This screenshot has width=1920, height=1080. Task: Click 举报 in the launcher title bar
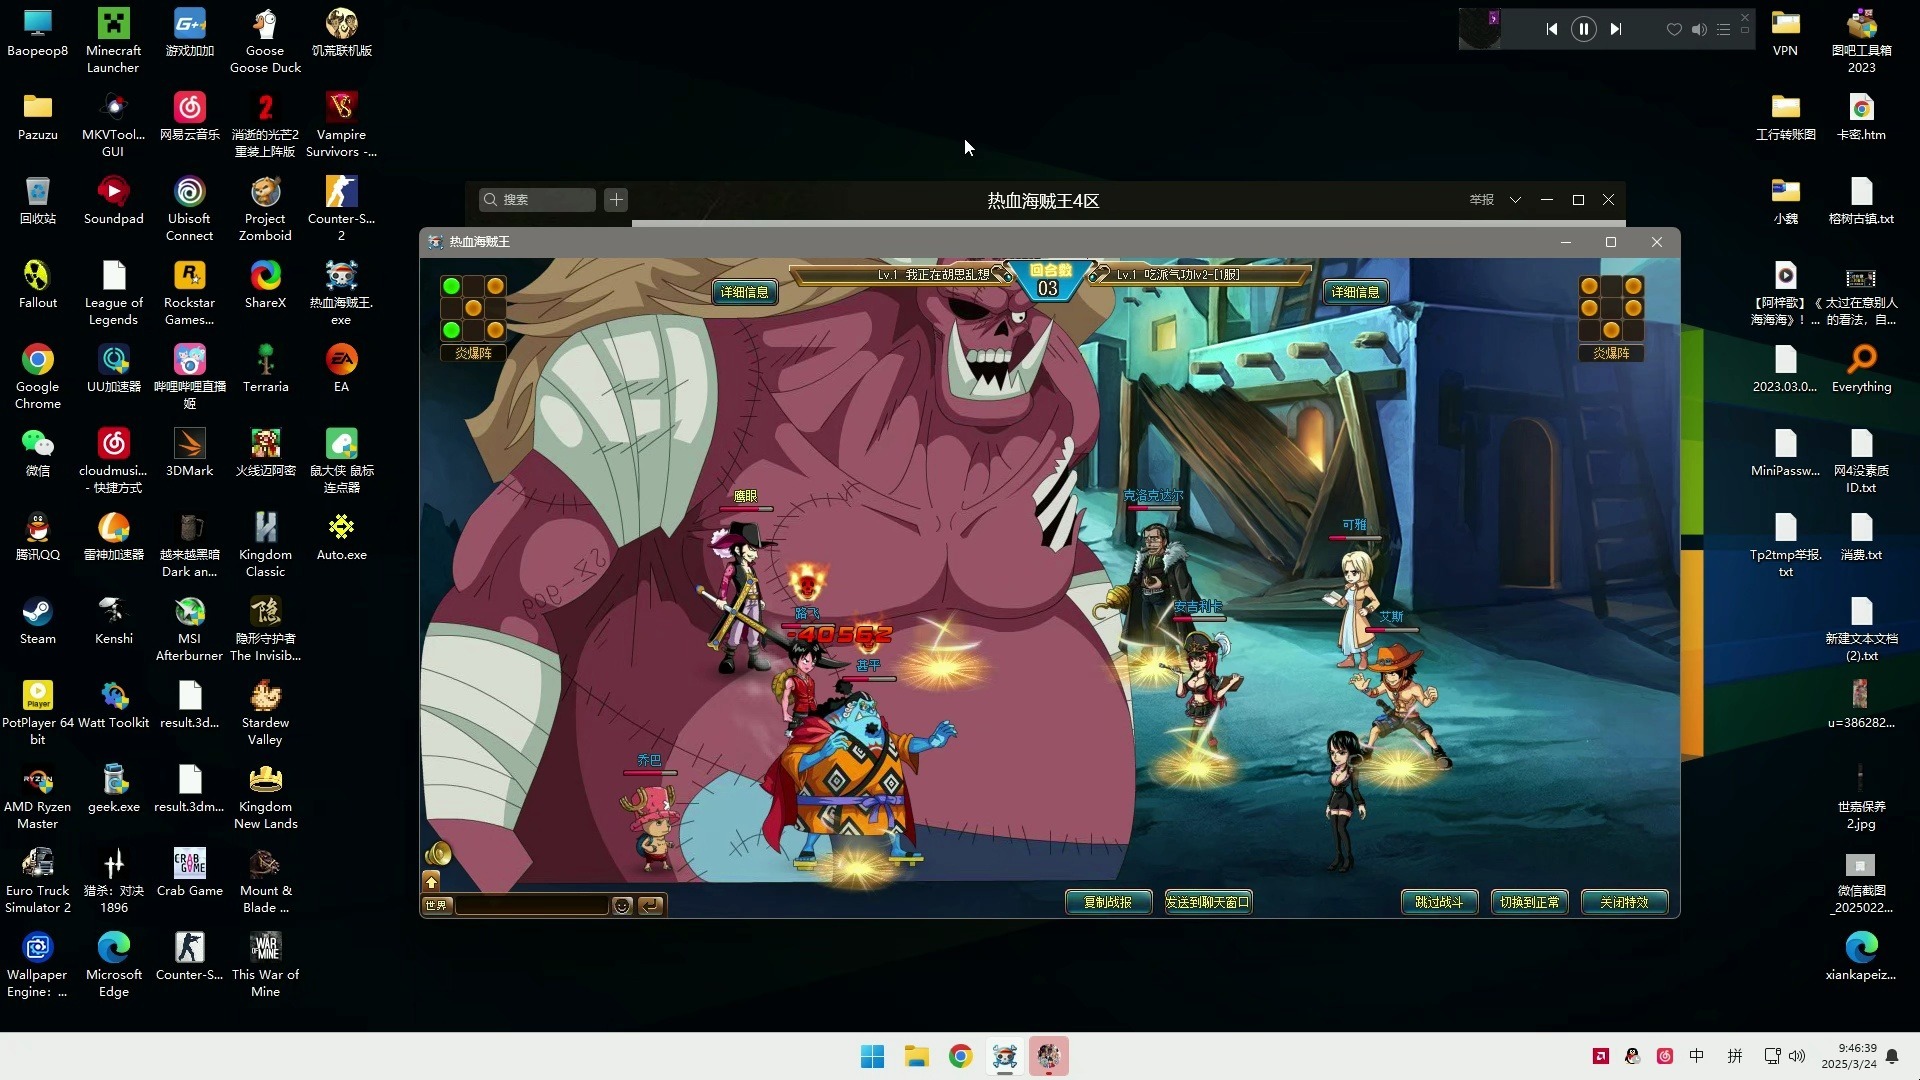tap(1482, 200)
